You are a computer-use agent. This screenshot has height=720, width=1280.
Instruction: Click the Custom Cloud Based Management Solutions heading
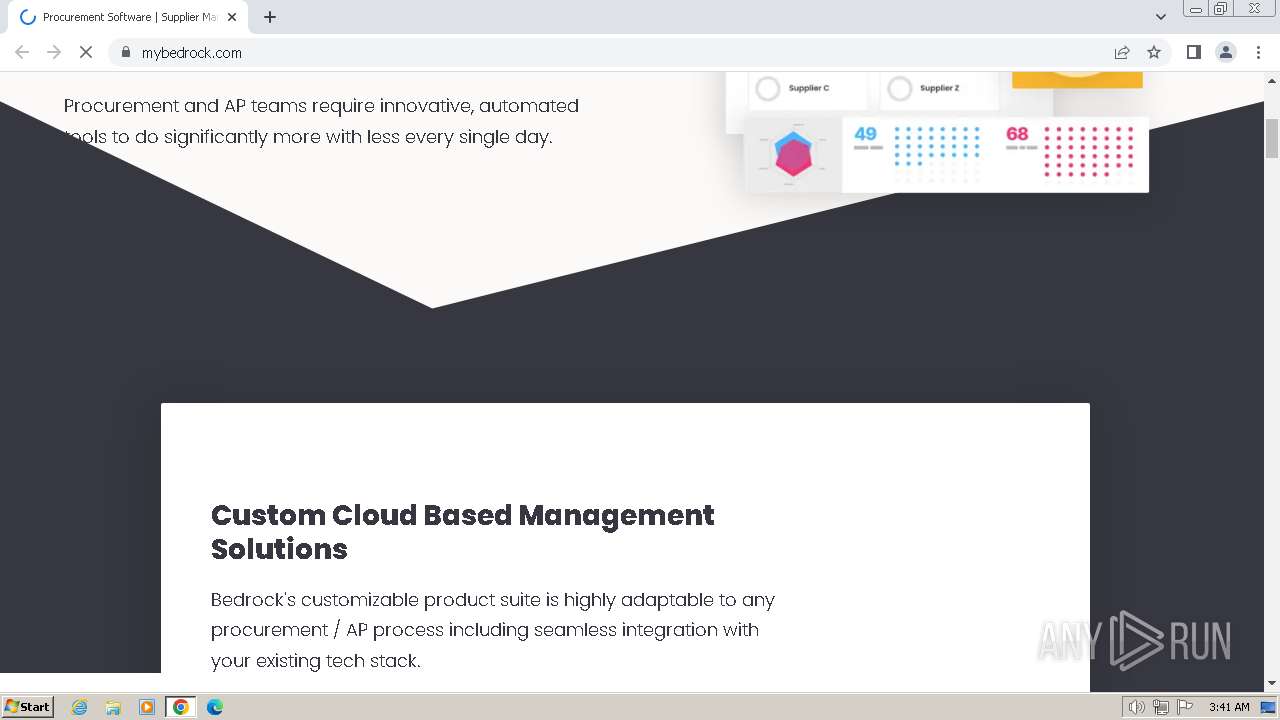coord(462,532)
